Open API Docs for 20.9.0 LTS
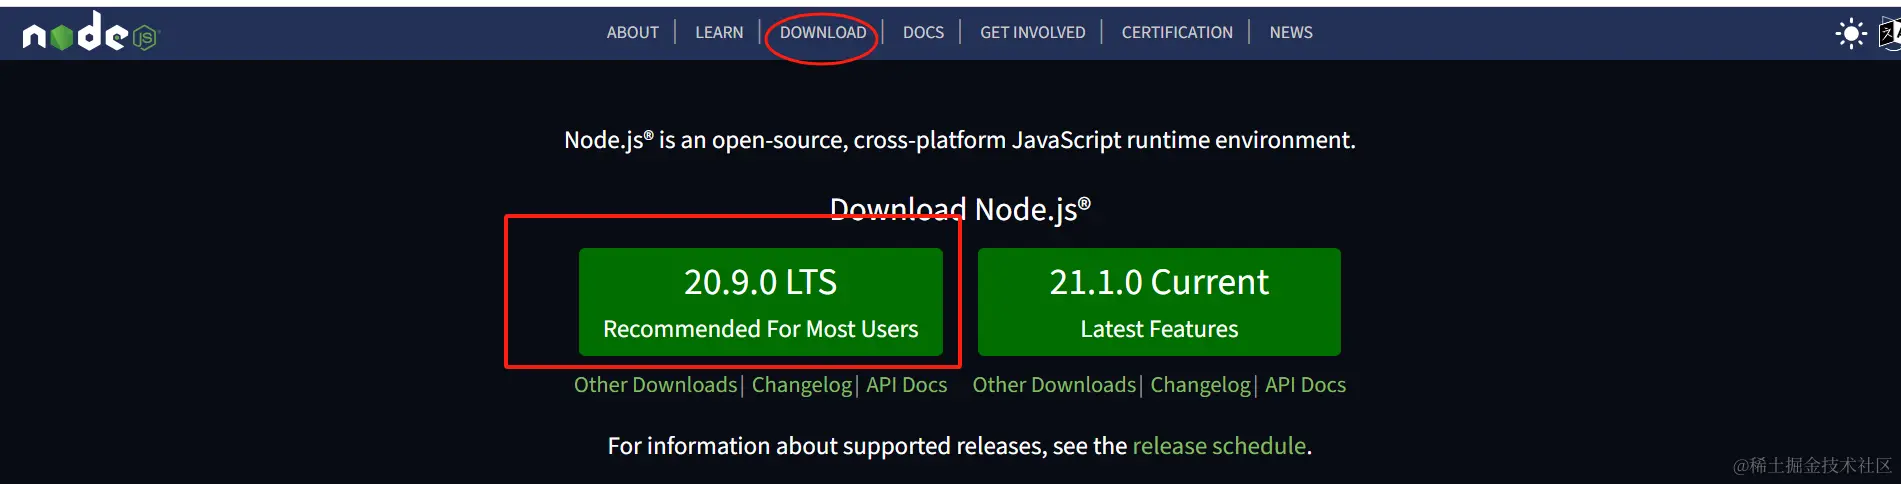The width and height of the screenshot is (1901, 484). (x=906, y=385)
